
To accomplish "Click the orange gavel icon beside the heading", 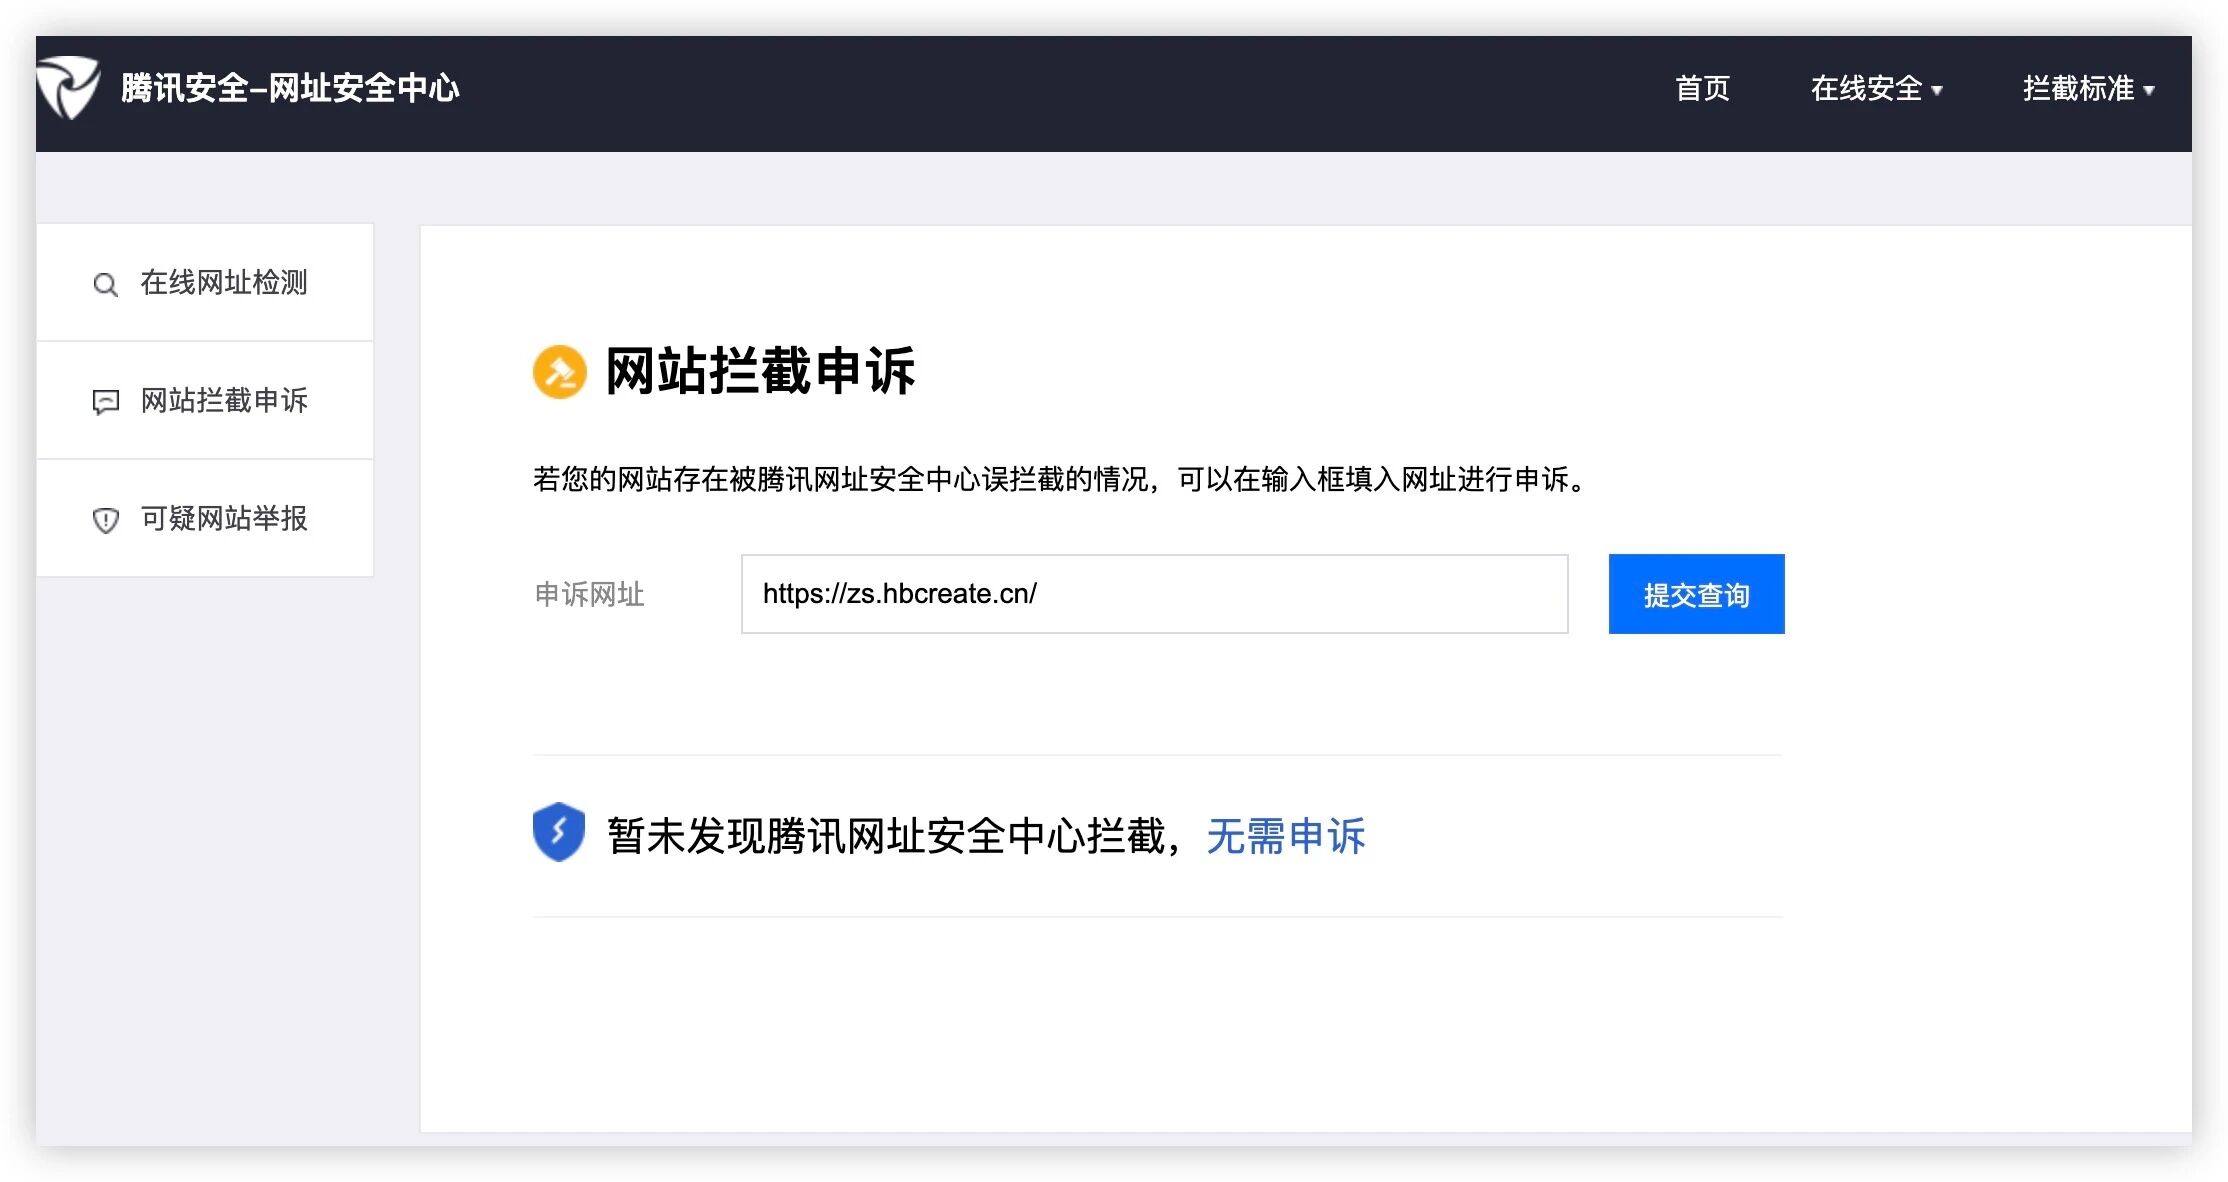I will [x=560, y=372].
